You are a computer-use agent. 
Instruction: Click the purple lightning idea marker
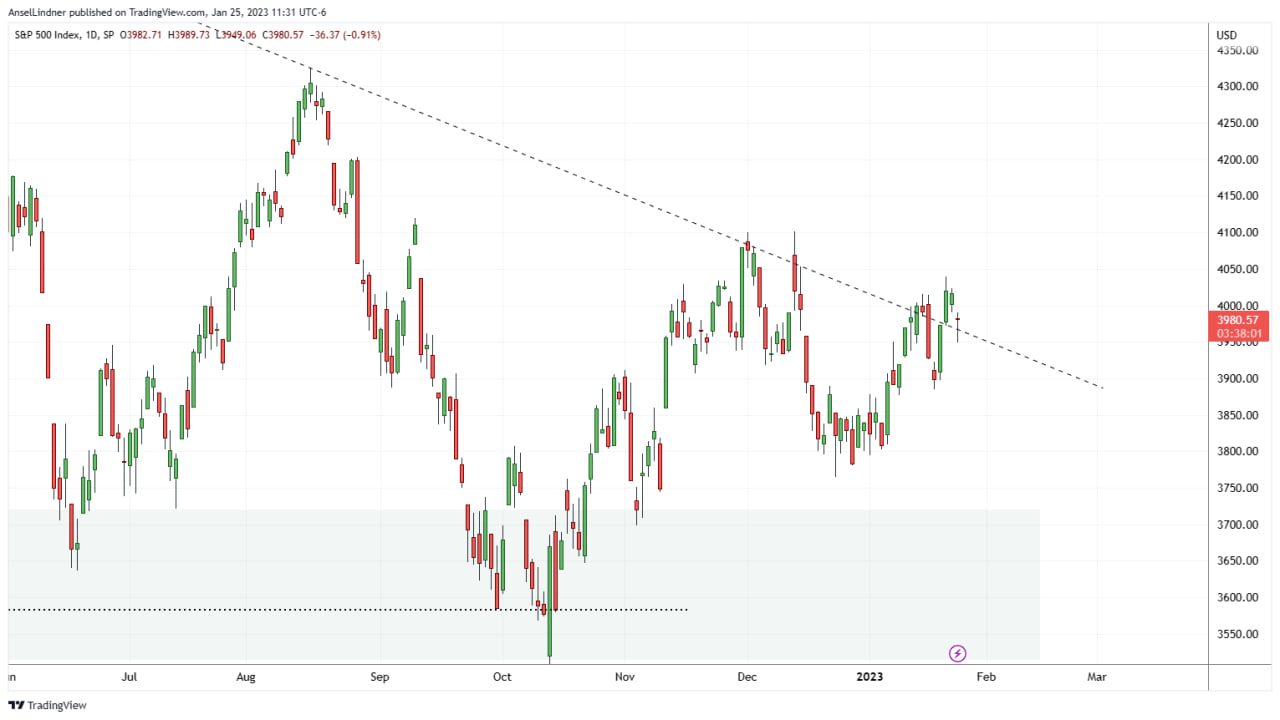(x=957, y=653)
